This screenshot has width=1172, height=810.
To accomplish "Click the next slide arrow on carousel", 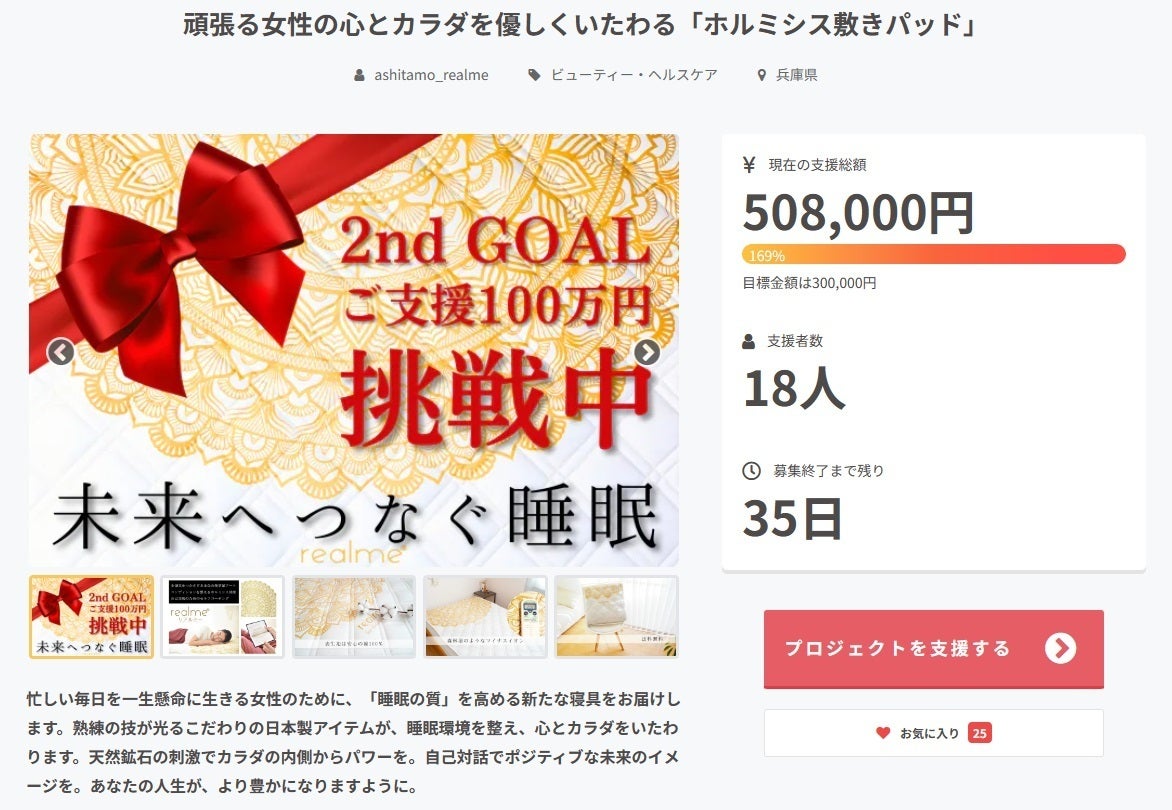I will pyautogui.click(x=647, y=351).
